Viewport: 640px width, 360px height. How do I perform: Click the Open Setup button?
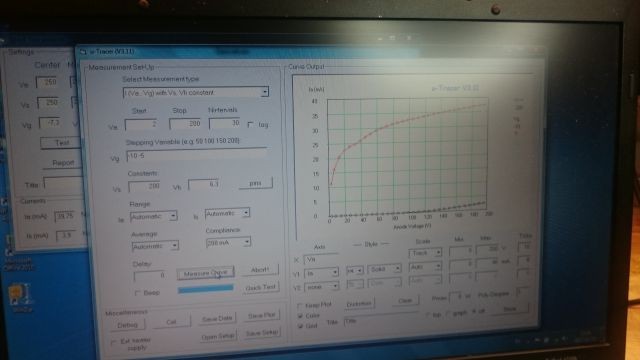click(x=218, y=337)
